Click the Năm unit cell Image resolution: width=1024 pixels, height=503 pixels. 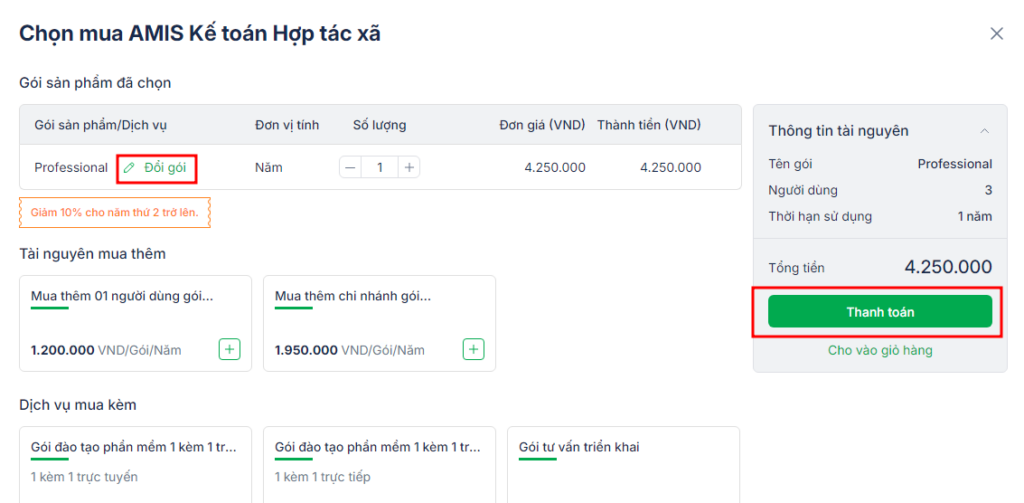tap(268, 168)
